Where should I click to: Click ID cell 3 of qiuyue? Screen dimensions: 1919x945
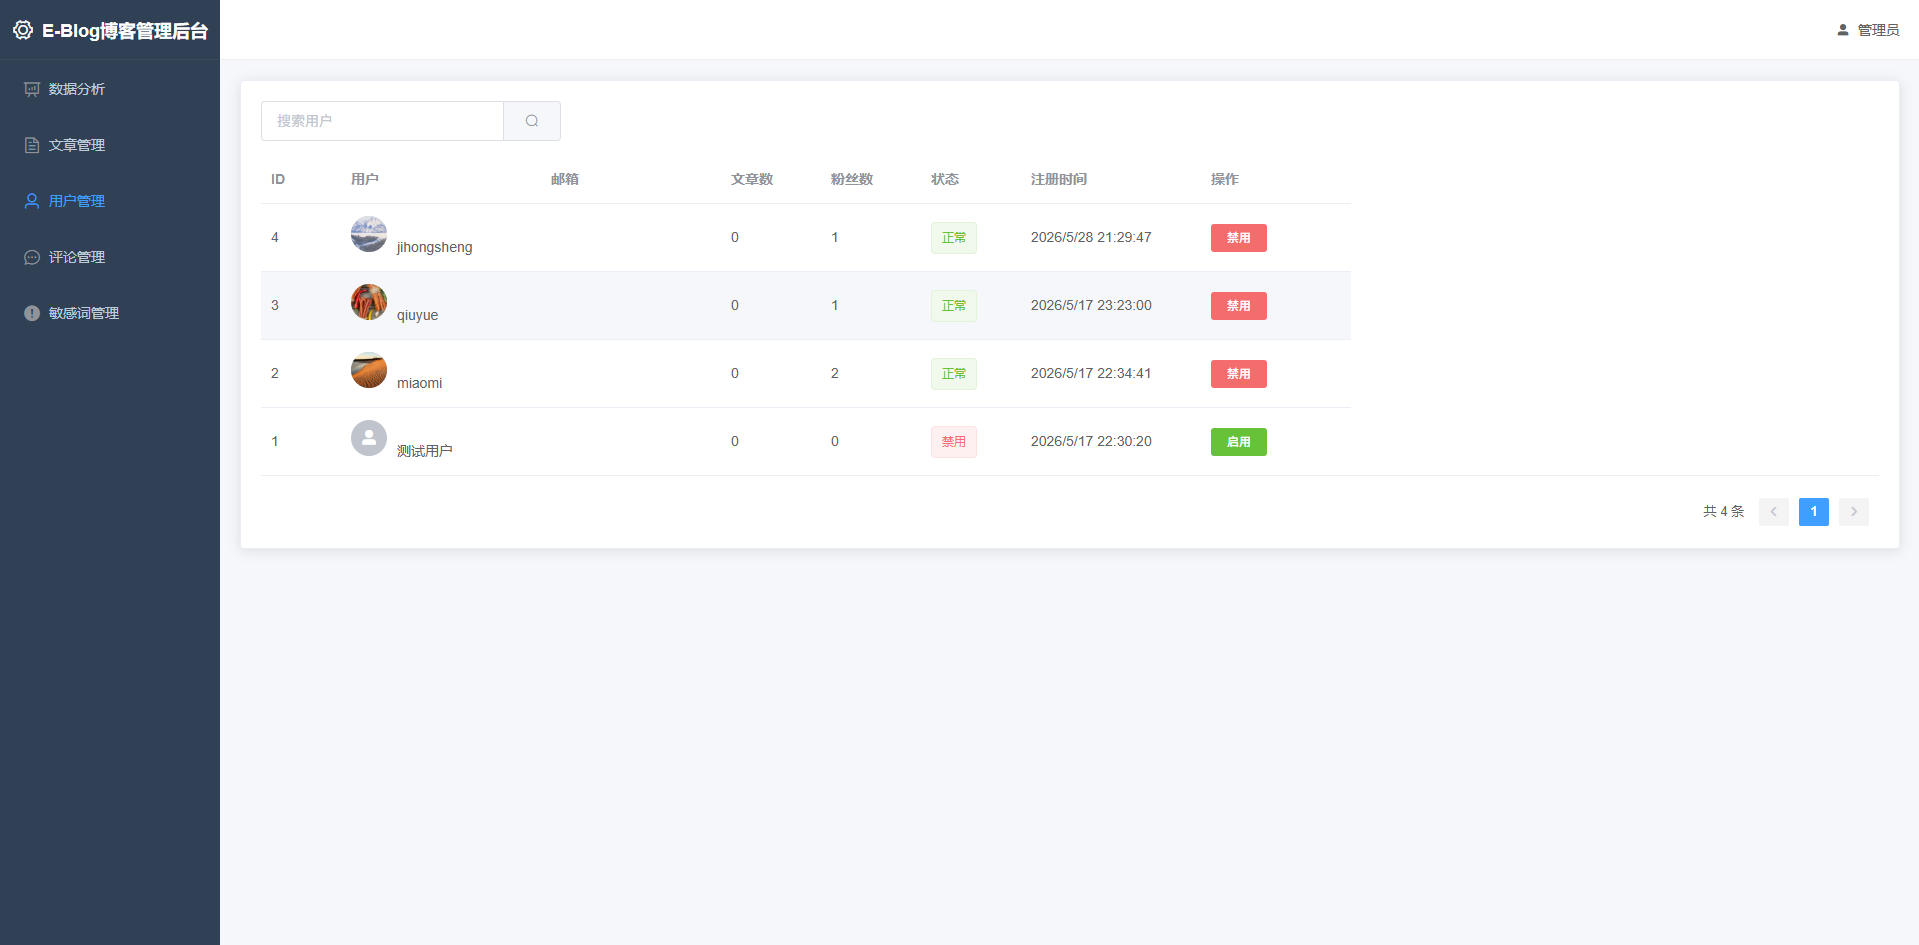275,306
